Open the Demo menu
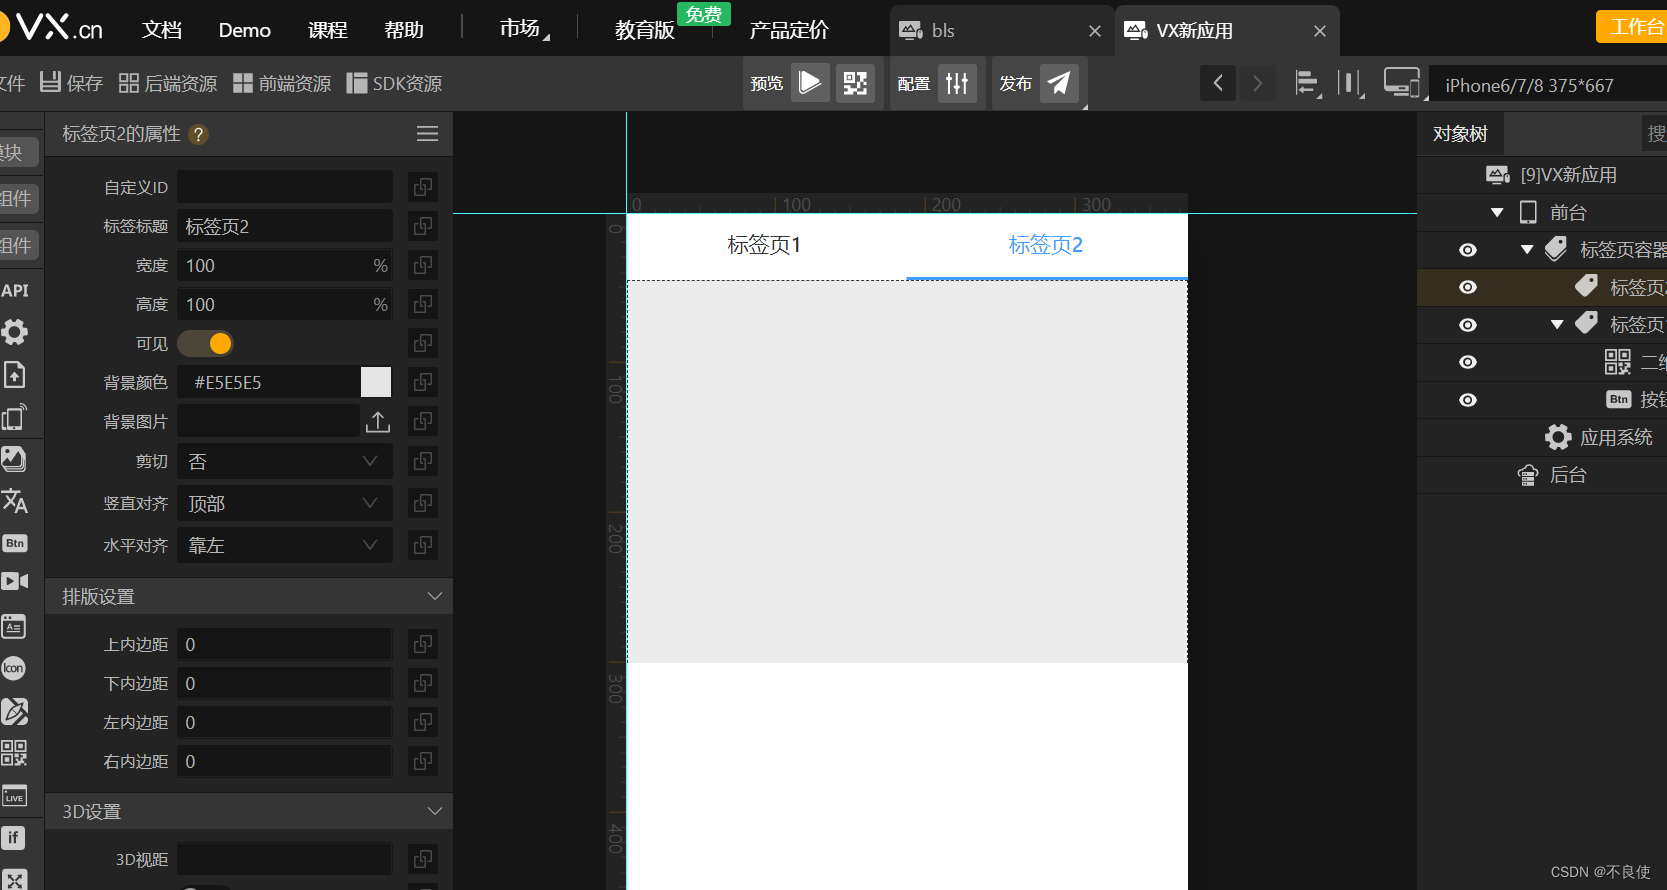 click(x=245, y=30)
